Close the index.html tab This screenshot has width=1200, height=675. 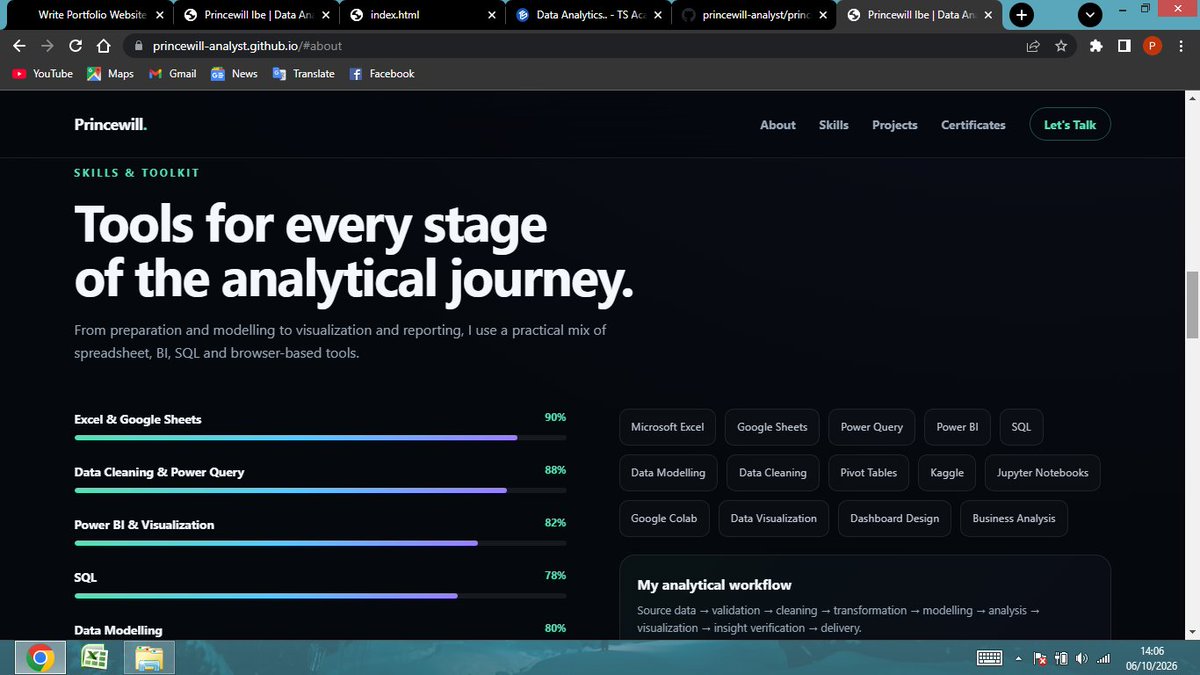pos(491,15)
